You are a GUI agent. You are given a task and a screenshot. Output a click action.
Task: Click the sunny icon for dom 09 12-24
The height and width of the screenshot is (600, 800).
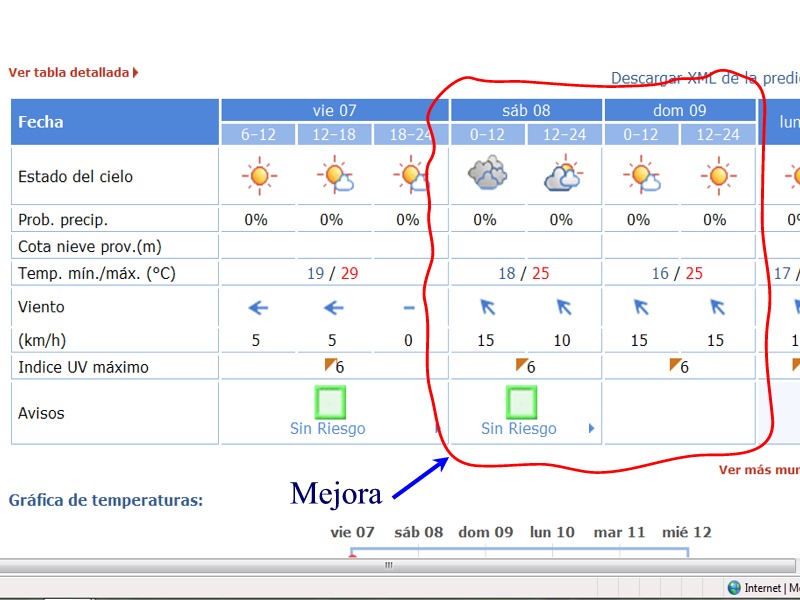(717, 176)
